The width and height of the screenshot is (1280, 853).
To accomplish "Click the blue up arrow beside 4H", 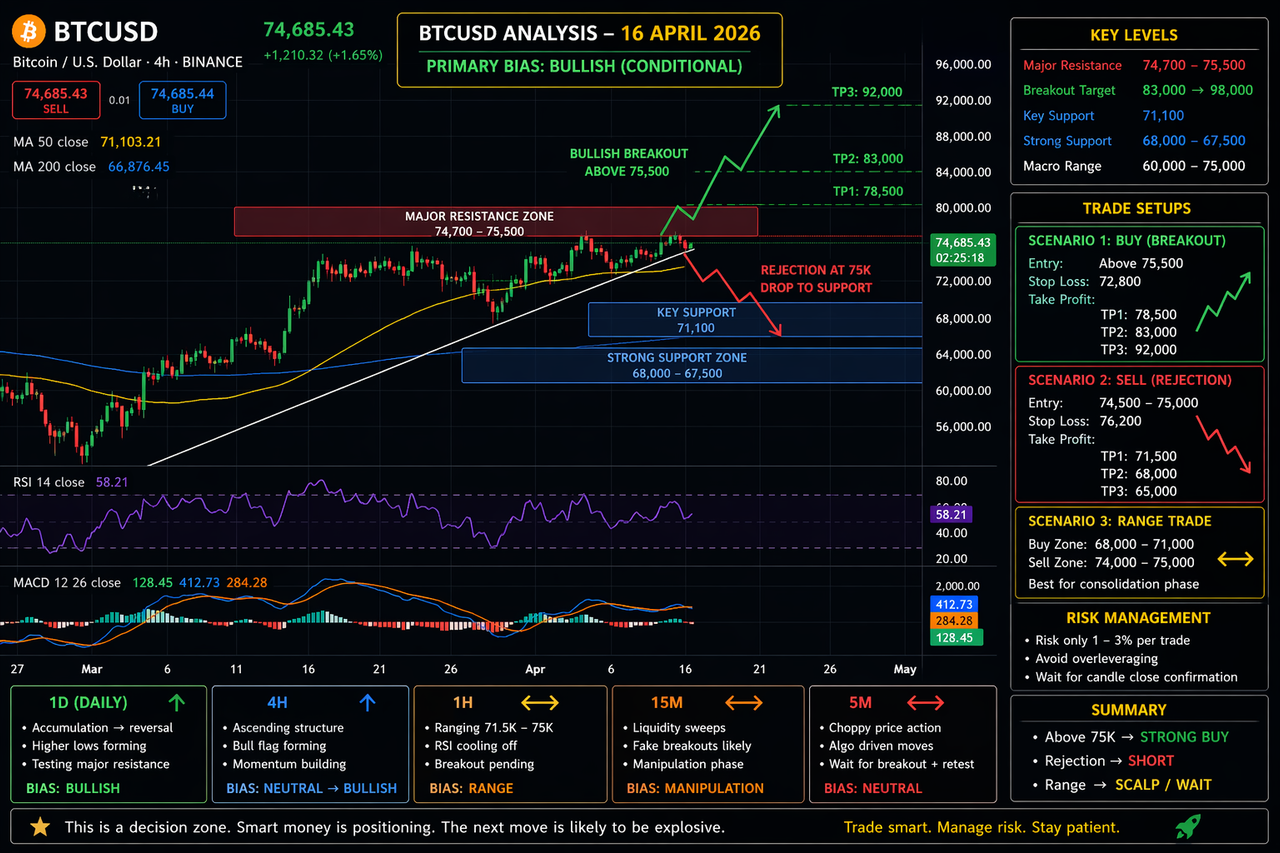I will [x=367, y=702].
